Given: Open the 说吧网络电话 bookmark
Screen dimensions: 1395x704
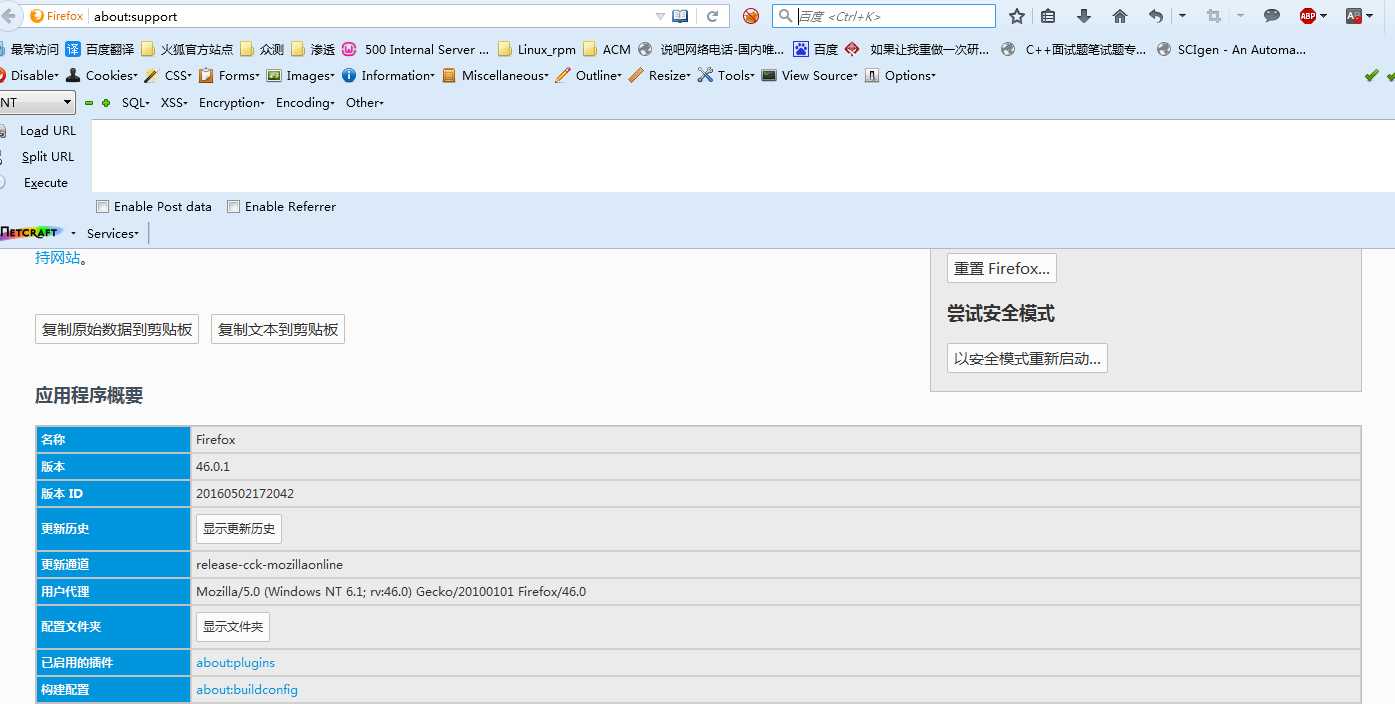Looking at the screenshot, I should 711,49.
